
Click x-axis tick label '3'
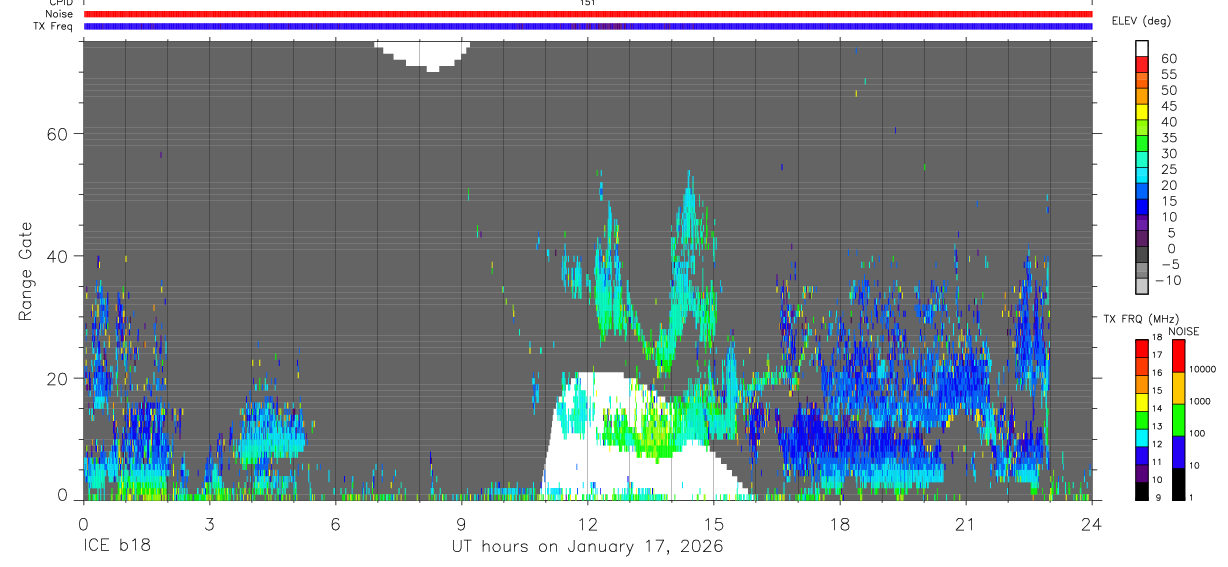[209, 524]
